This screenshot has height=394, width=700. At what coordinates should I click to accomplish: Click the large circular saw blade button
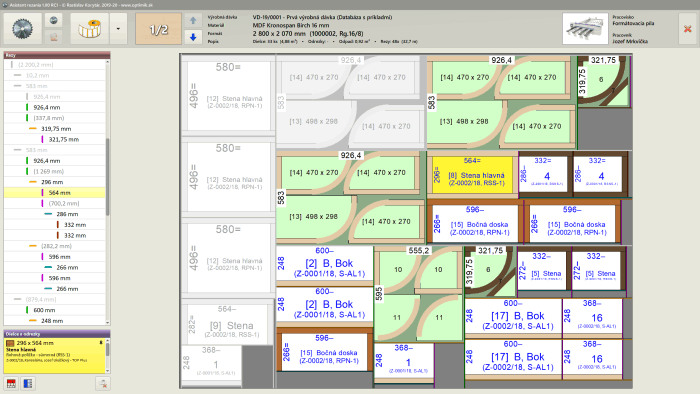point(23,29)
